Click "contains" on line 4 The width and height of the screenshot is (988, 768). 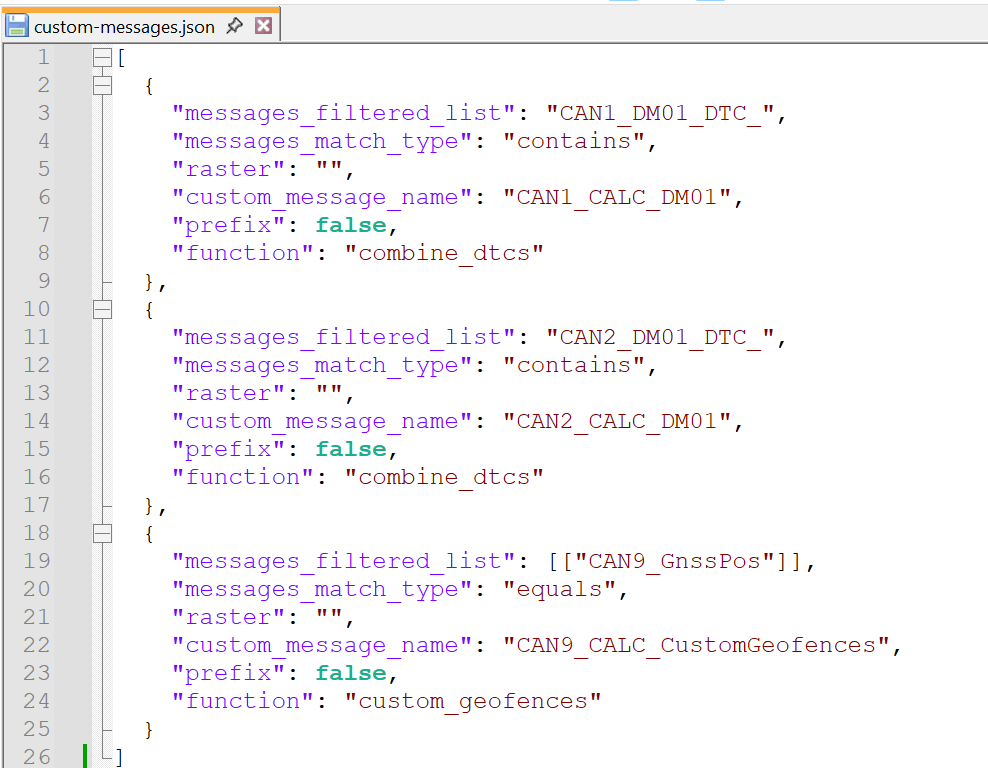pyautogui.click(x=574, y=141)
